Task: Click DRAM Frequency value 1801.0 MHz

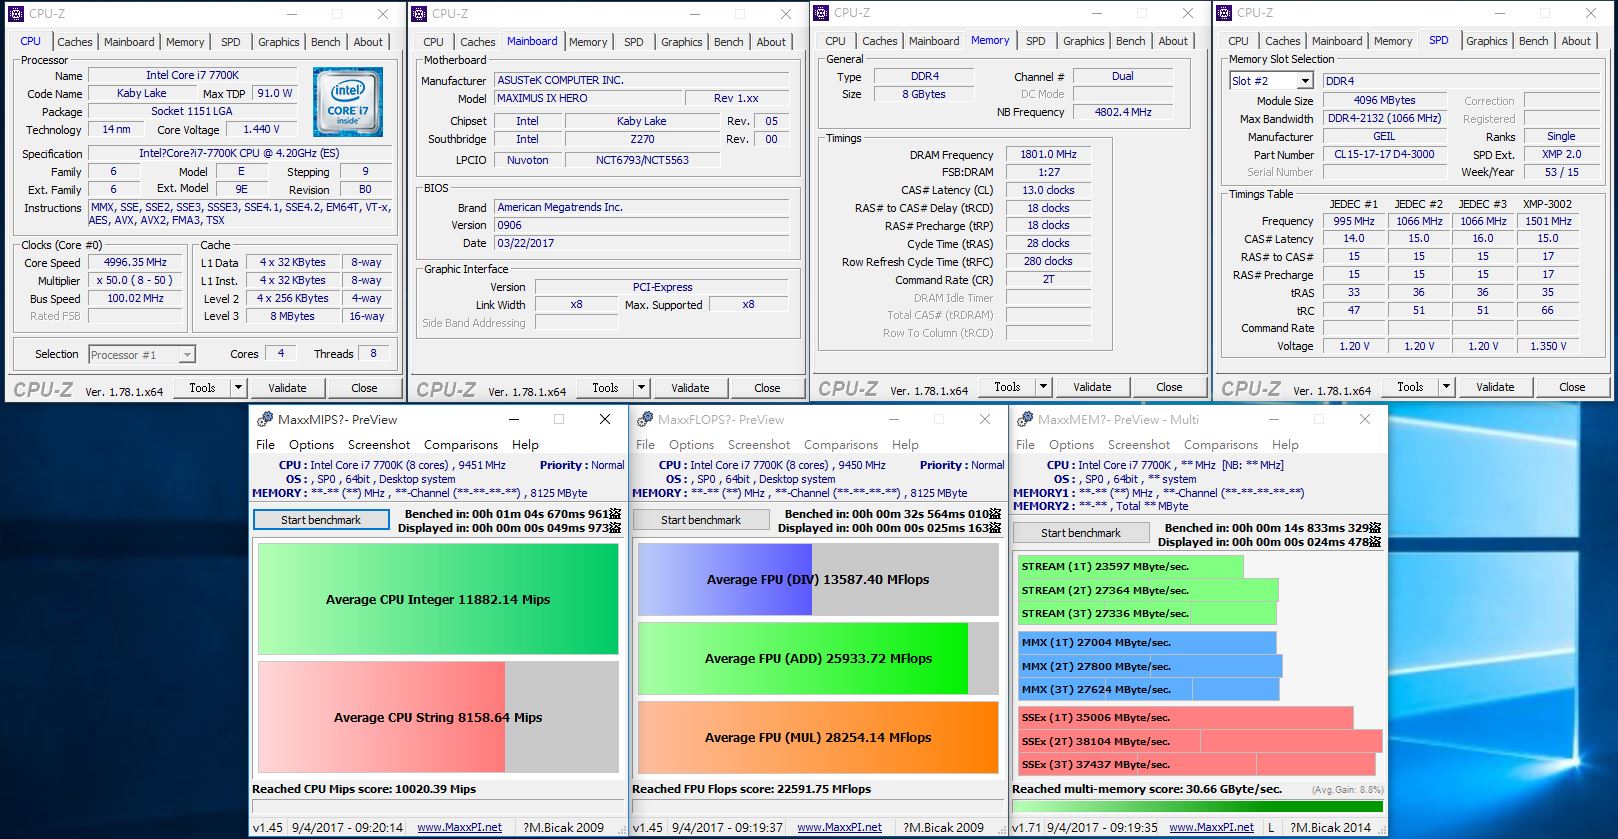Action: click(1048, 154)
